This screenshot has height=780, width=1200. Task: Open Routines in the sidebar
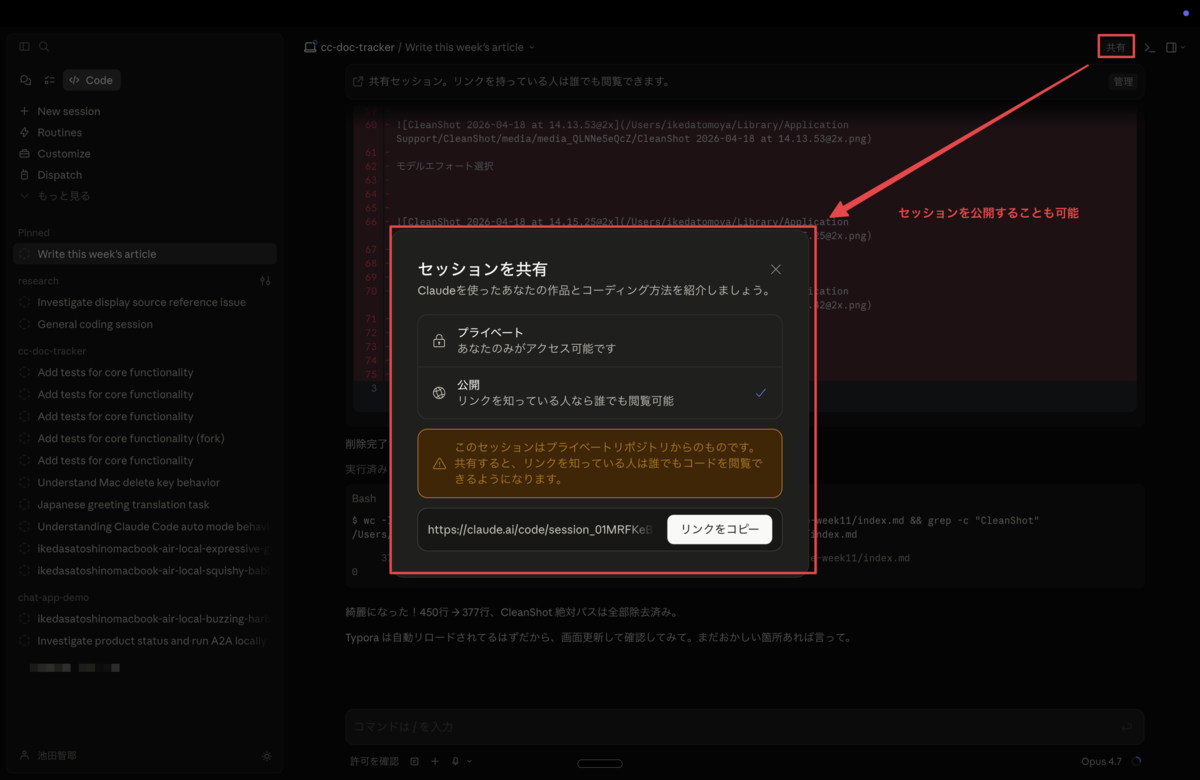click(x=59, y=132)
